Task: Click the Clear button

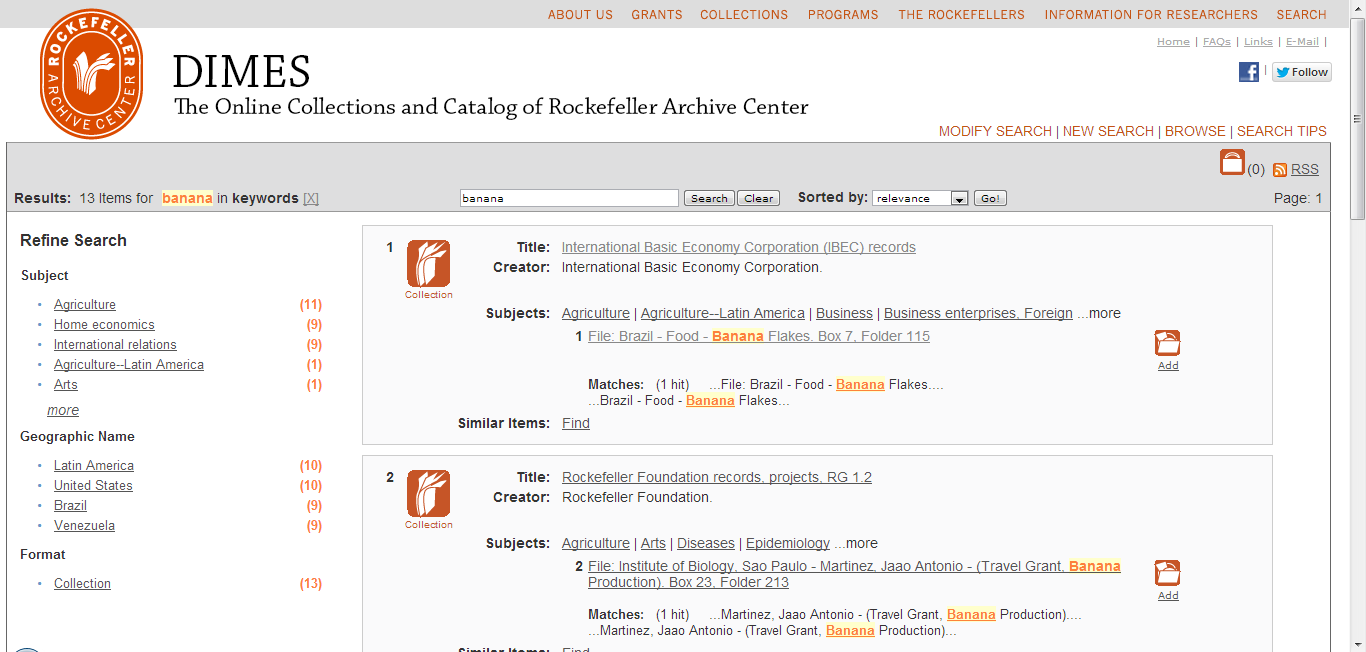Action: pos(758,198)
